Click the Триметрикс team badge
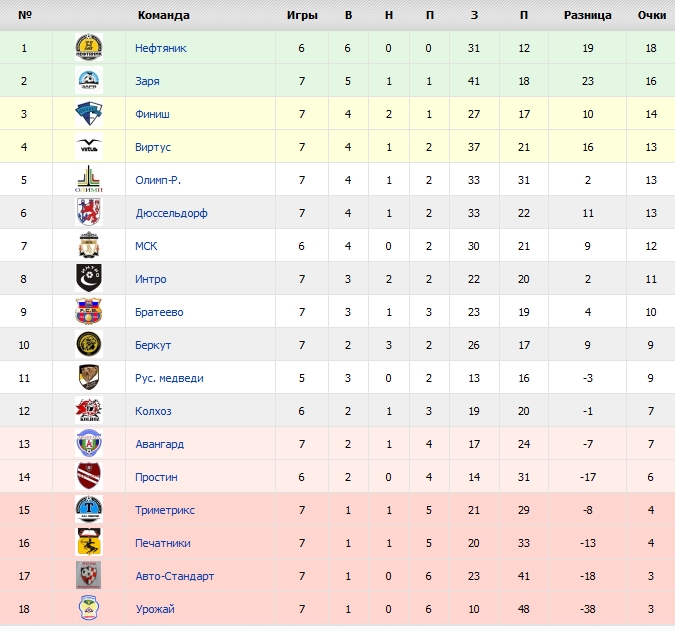The height and width of the screenshot is (631, 675). coord(89,510)
